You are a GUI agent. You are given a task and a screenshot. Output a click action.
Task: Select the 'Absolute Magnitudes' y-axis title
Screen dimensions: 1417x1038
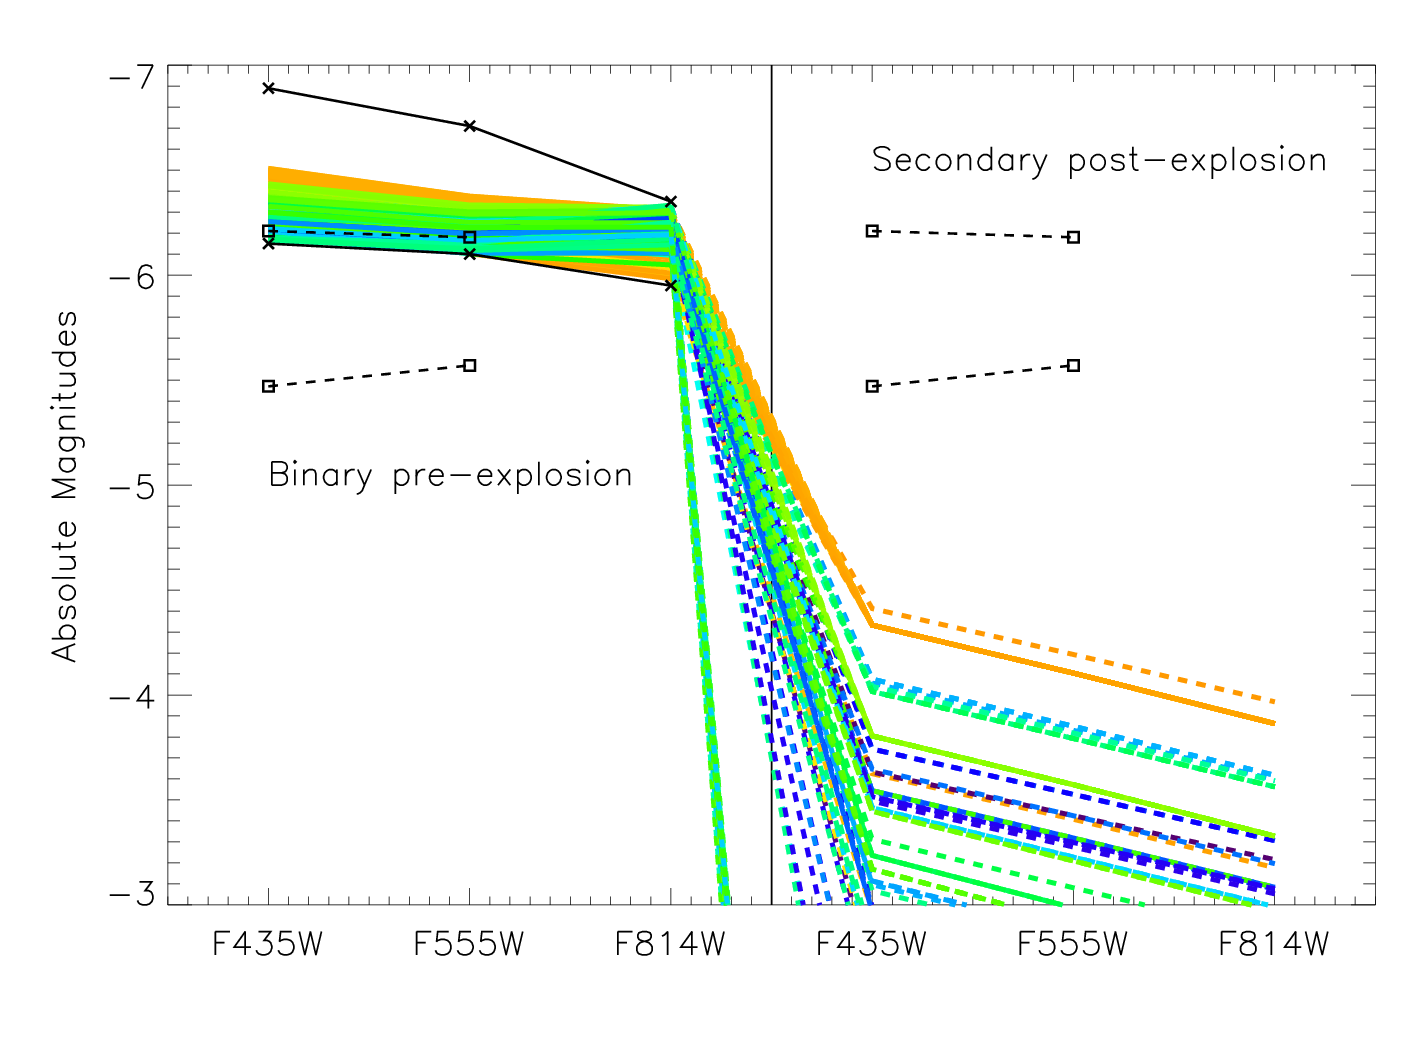[x=65, y=486]
